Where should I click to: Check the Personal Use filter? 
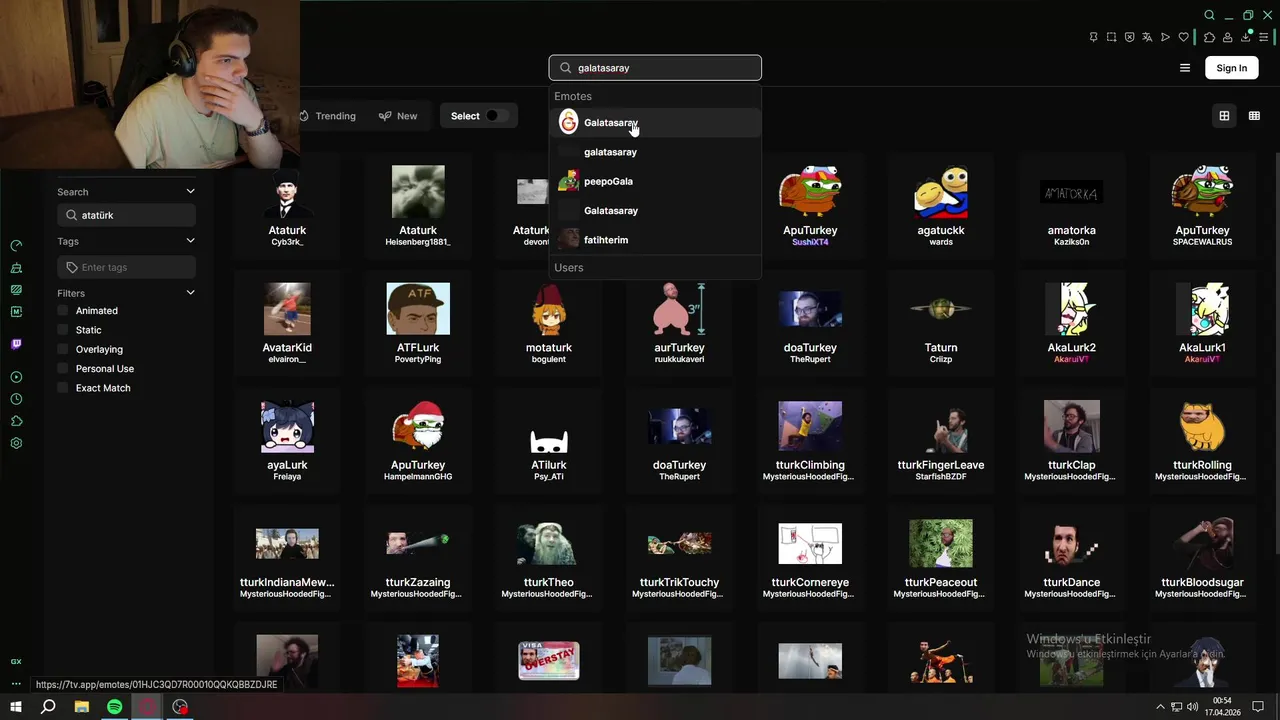(63, 369)
